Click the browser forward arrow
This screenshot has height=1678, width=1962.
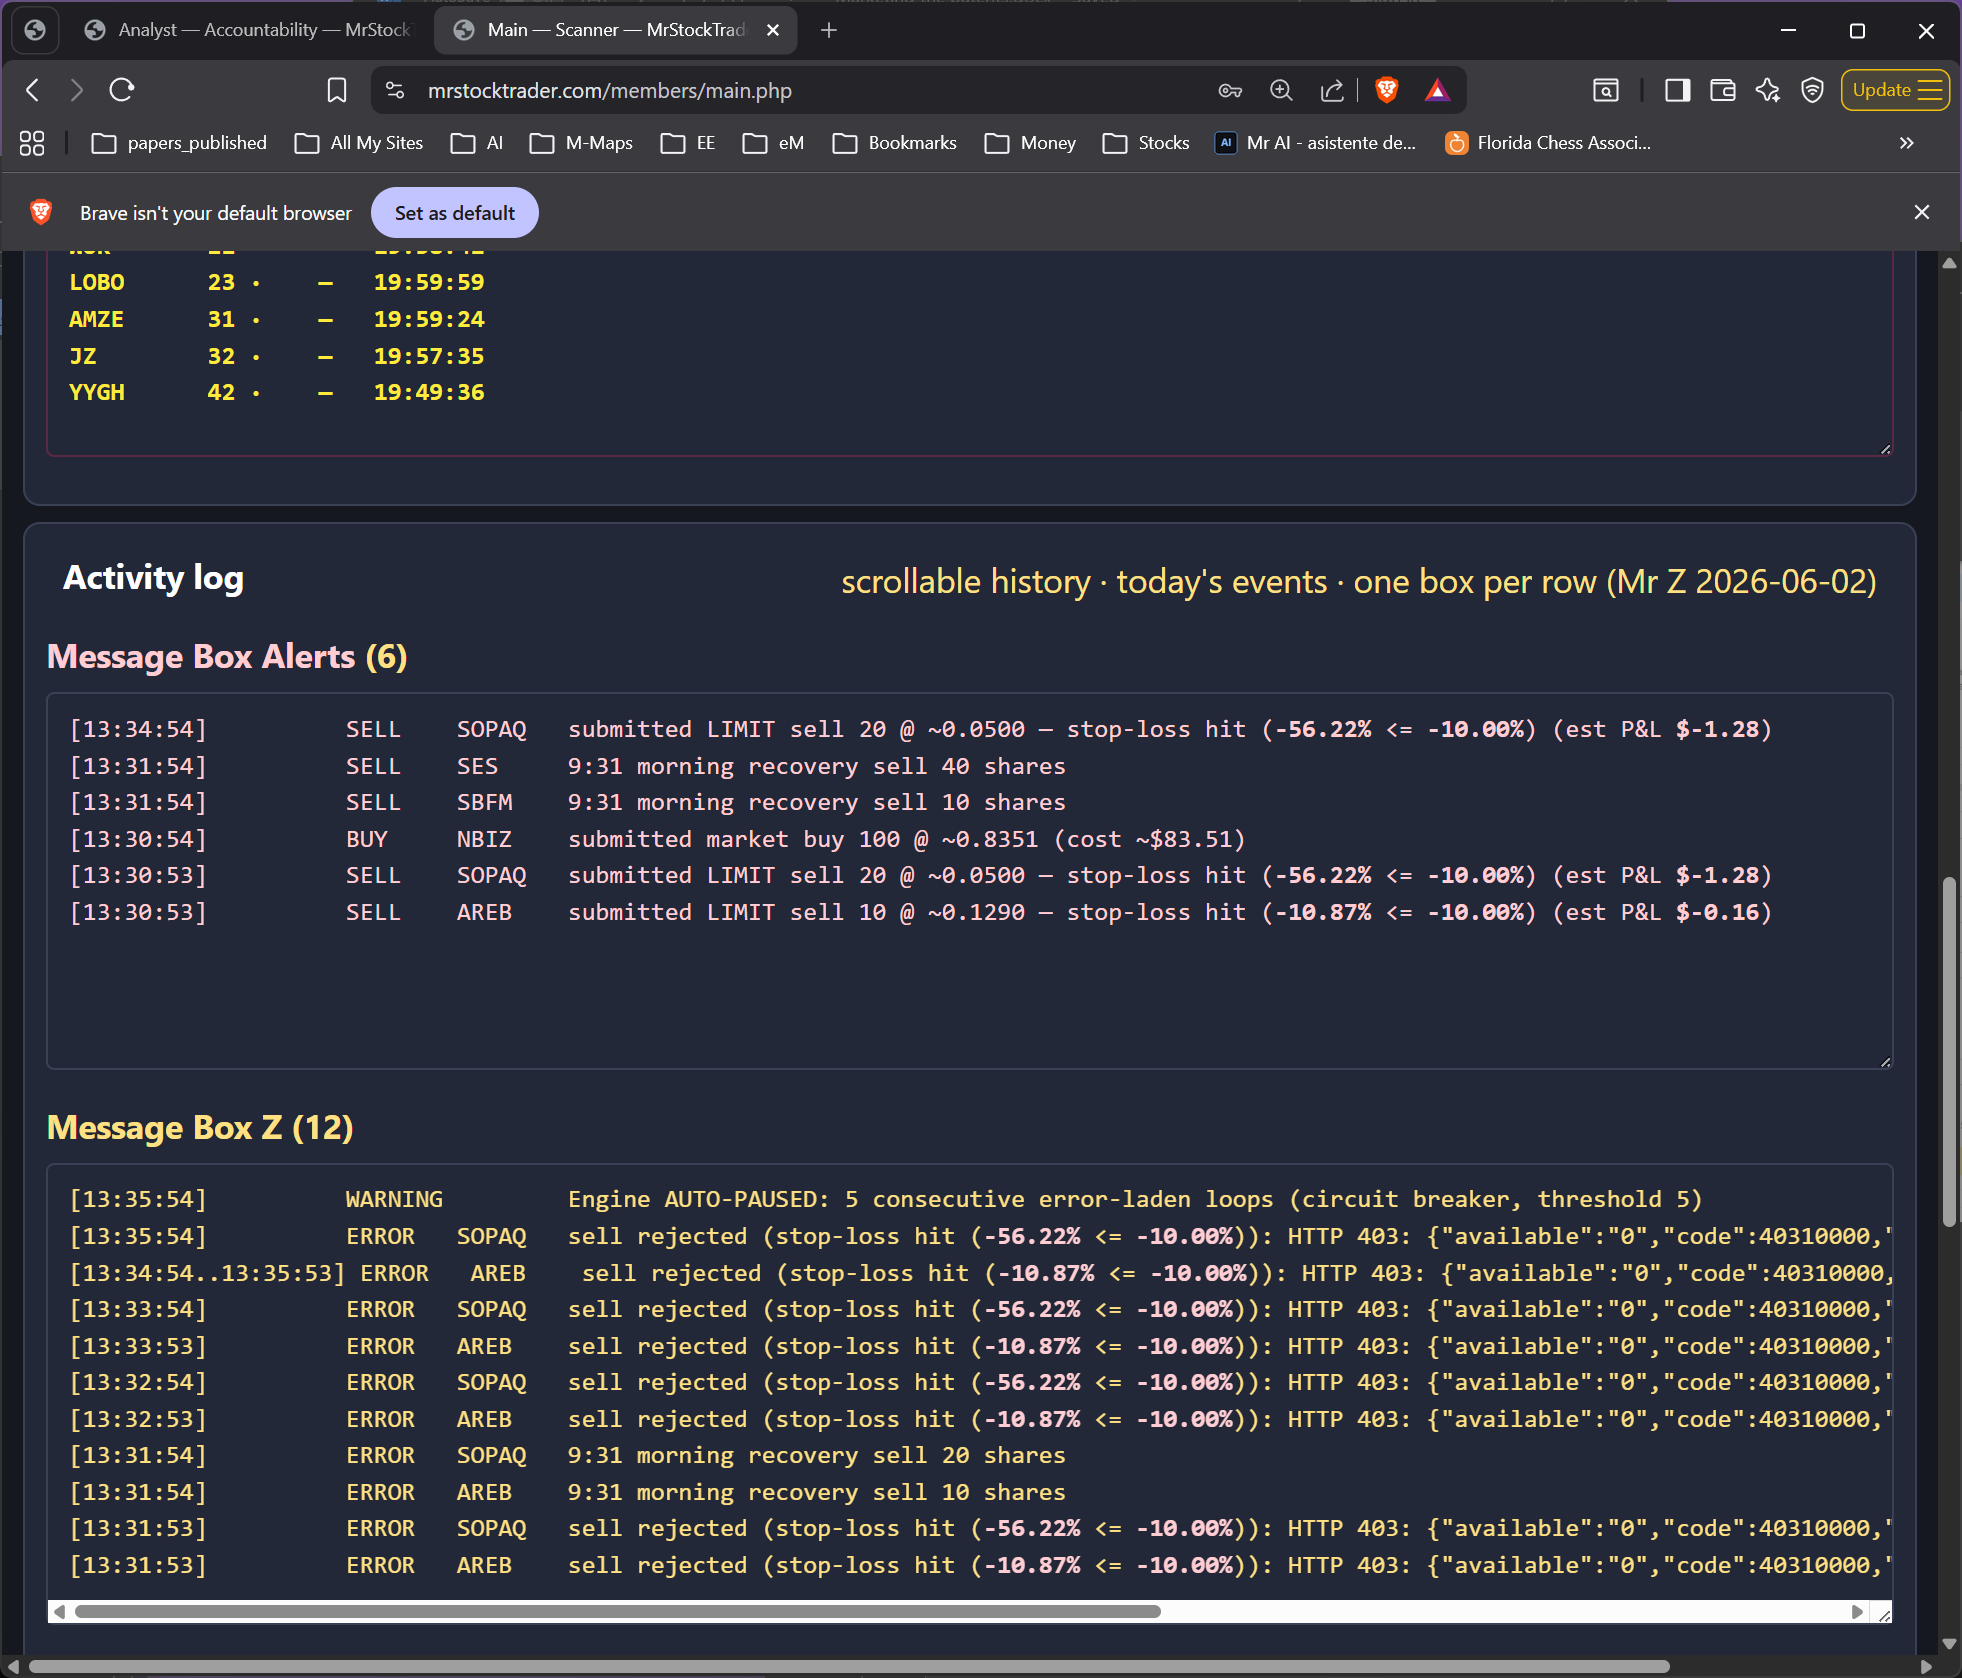(77, 90)
